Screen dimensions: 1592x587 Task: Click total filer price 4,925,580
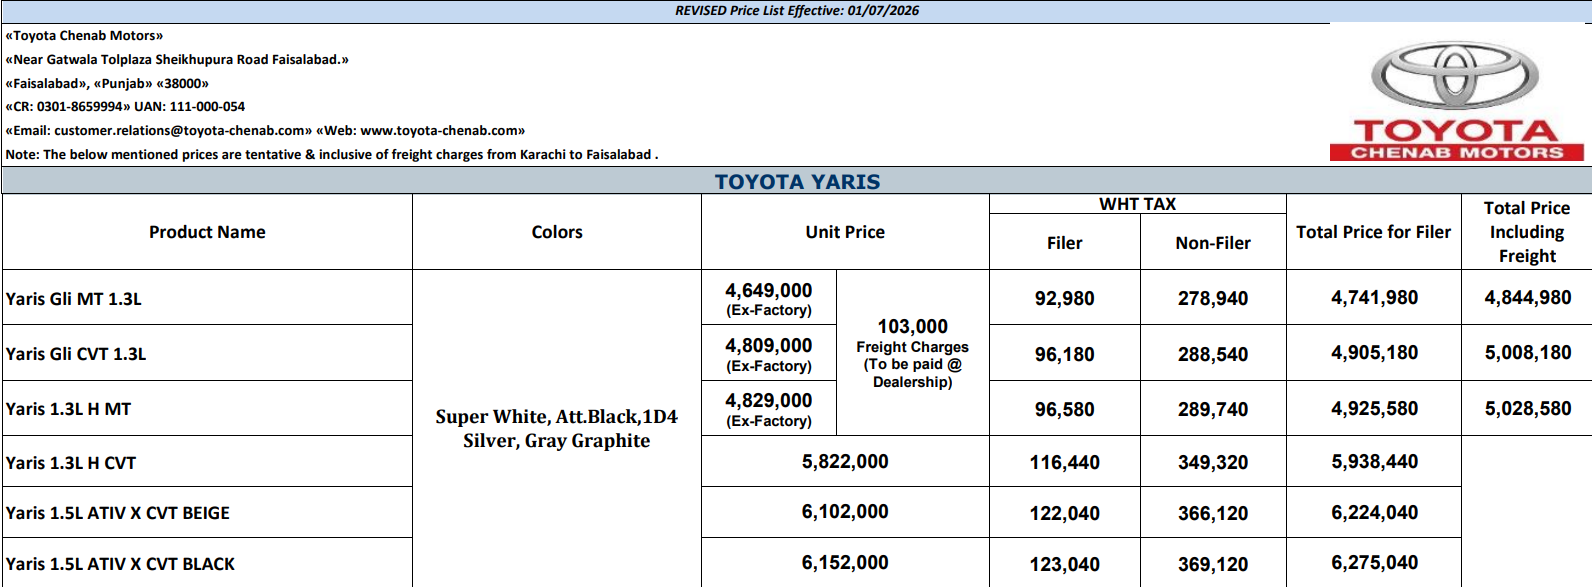pos(1374,409)
